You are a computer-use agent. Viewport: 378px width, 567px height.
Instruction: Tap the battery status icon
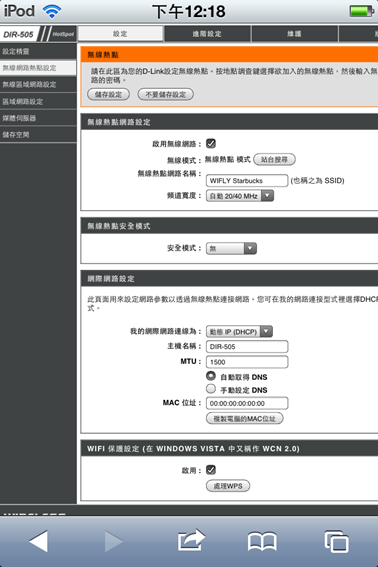point(361,11)
